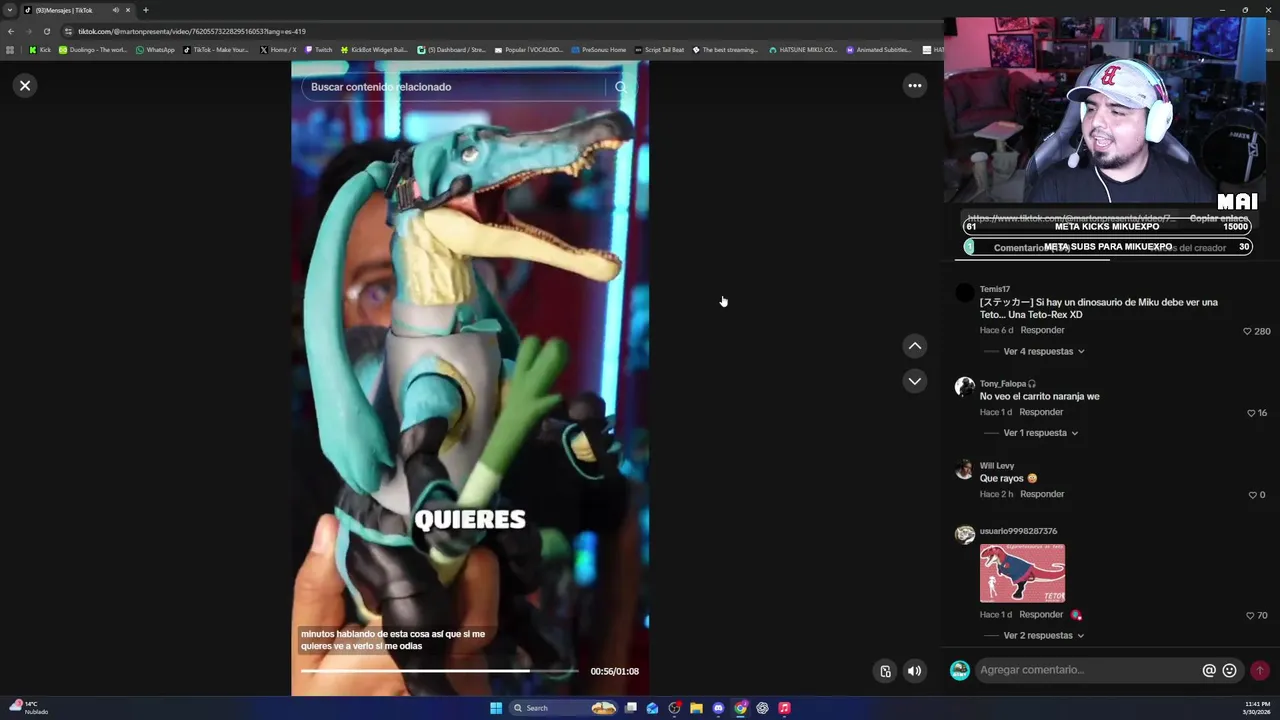
Task: Open Will Levy's avatar
Action: [965, 469]
